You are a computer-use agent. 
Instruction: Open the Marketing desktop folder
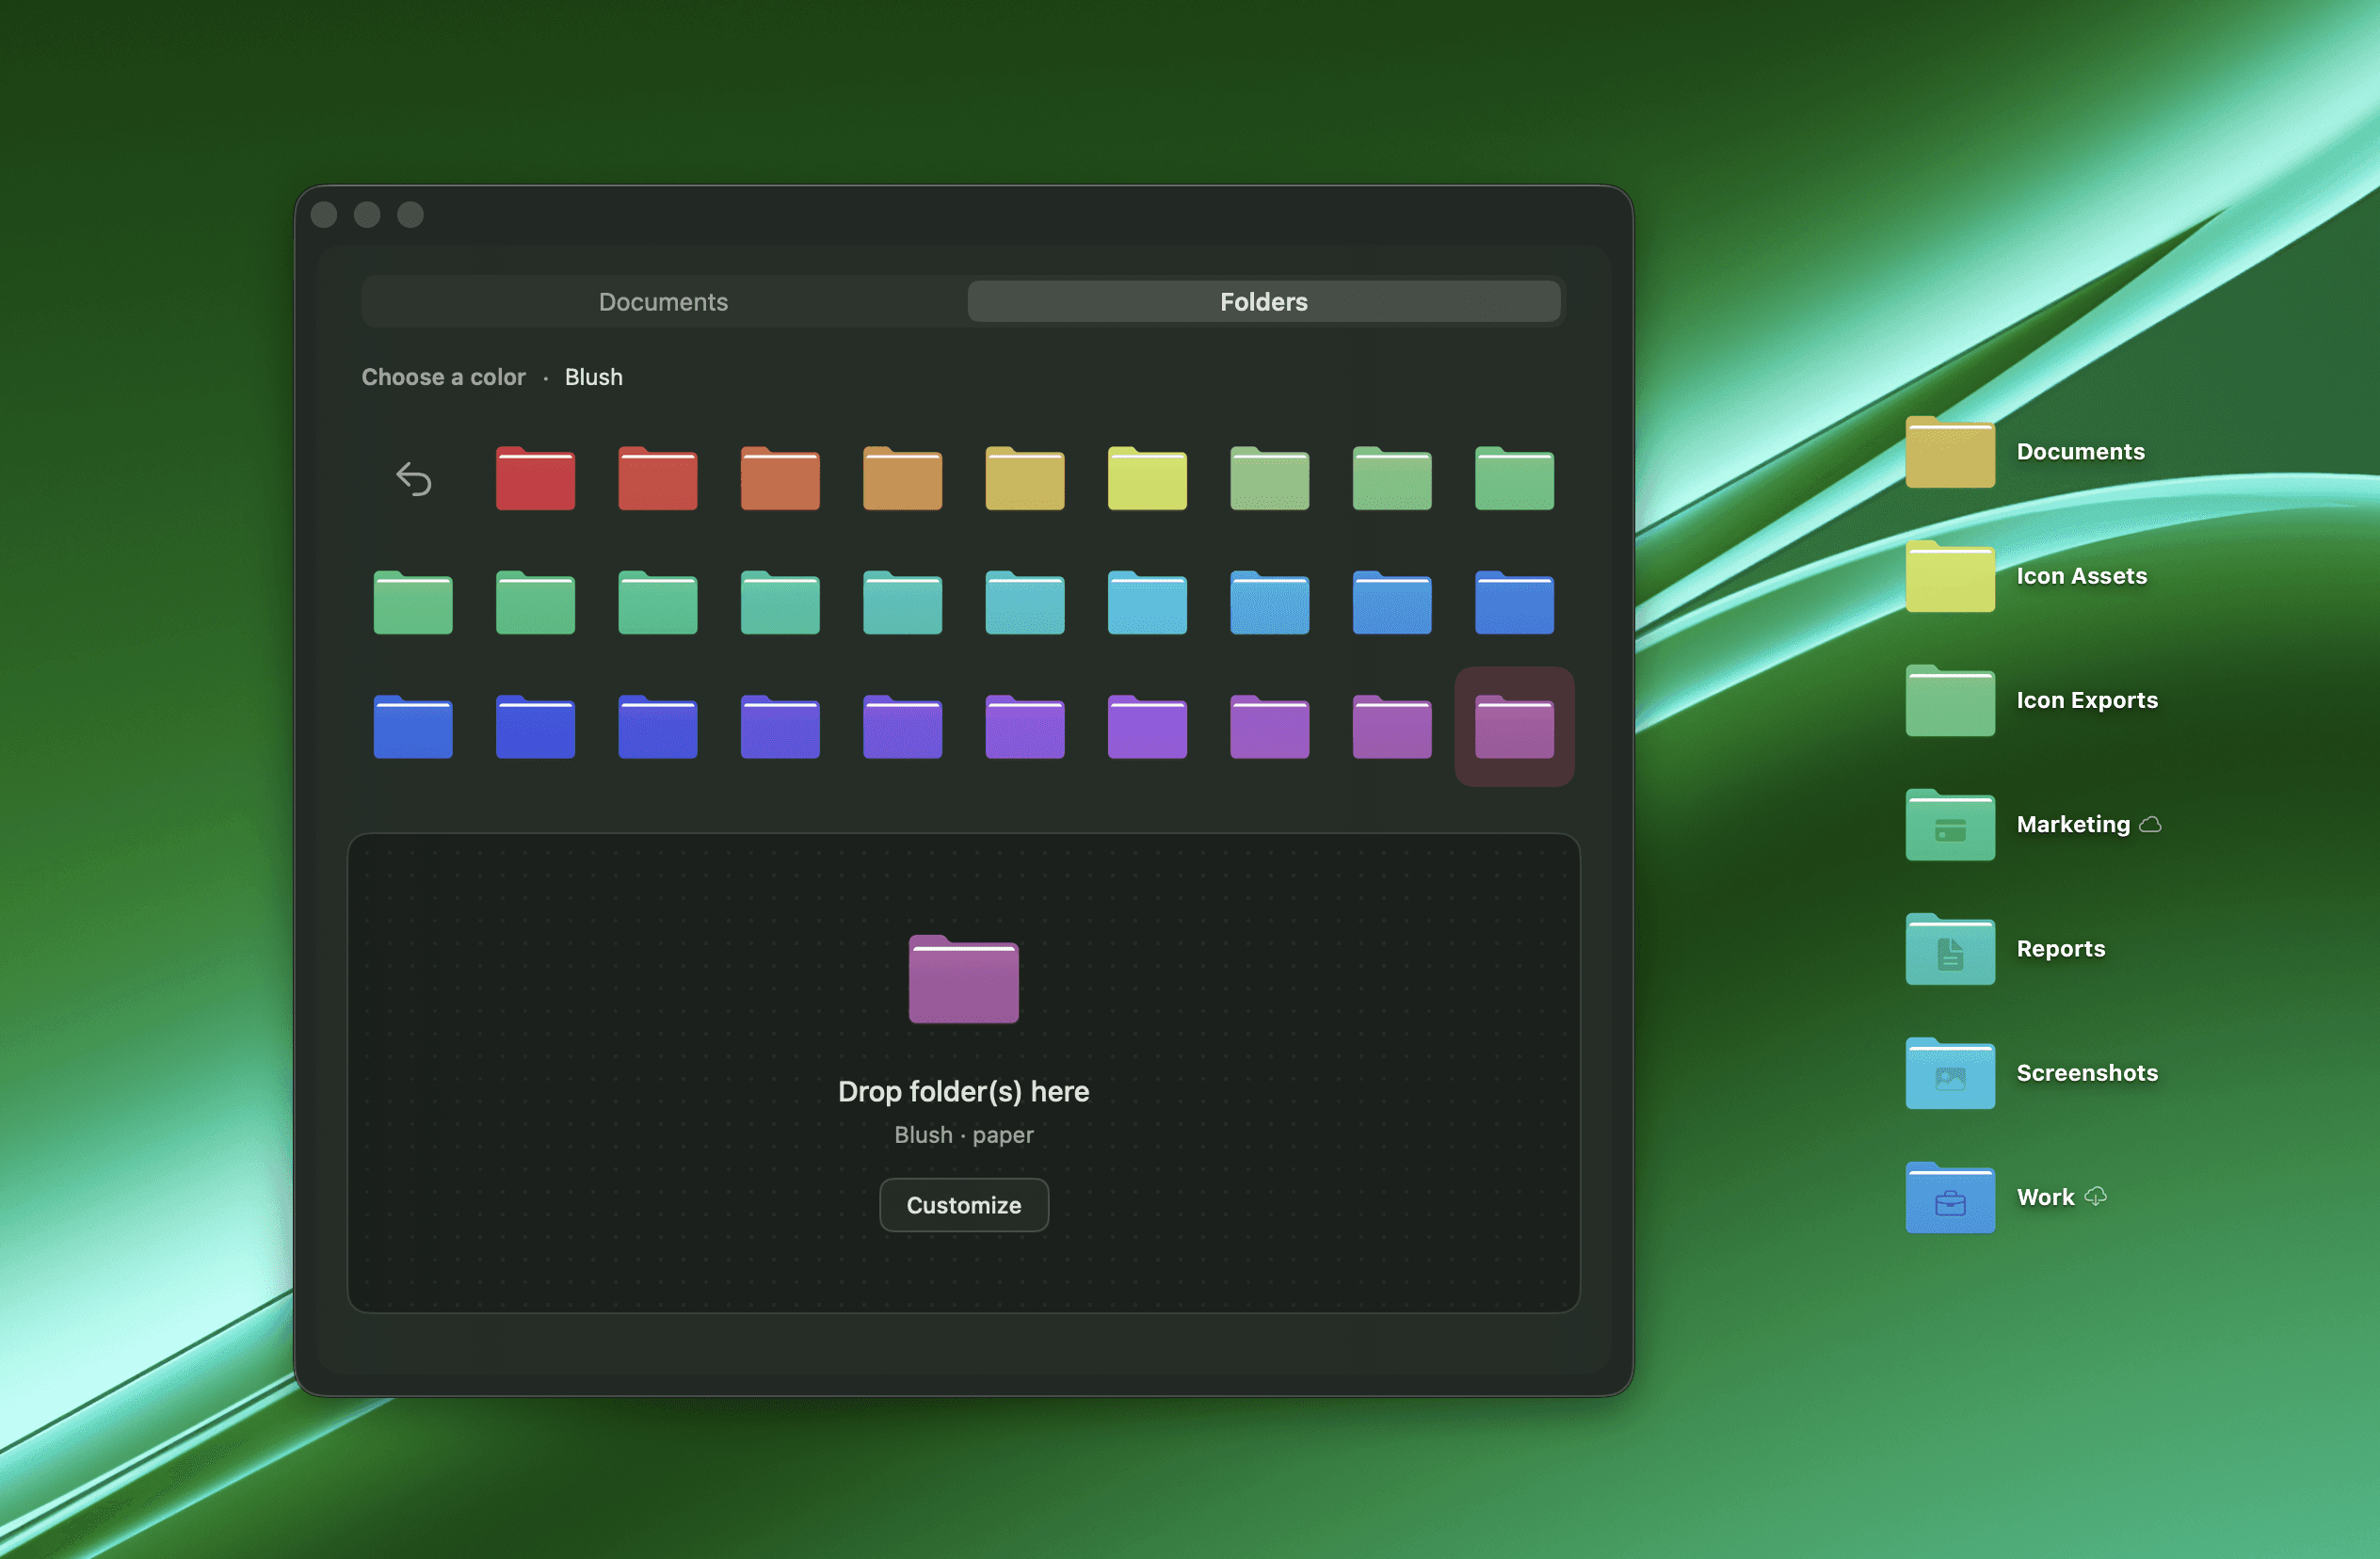tap(1949, 826)
